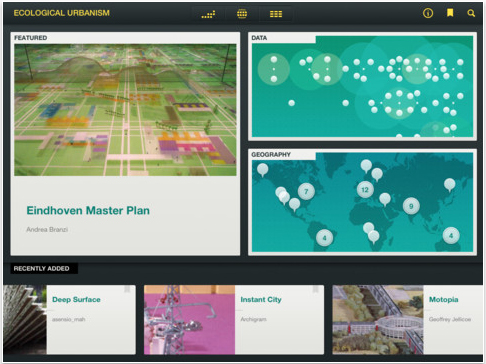The image size is (486, 364).
Task: Select the South America cluster labeled 4
Action: click(x=324, y=238)
